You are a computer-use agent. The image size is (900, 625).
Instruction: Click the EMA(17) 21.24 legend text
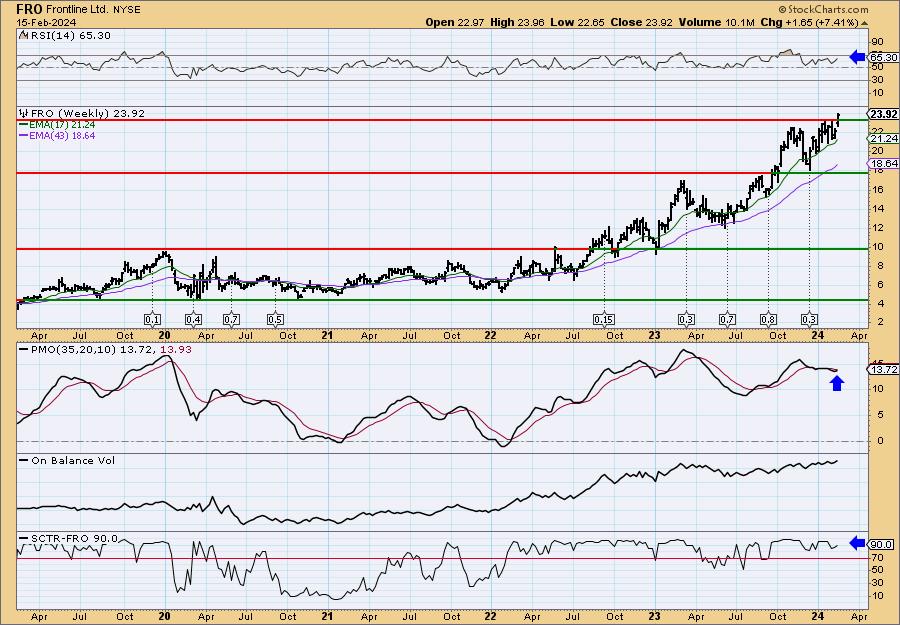point(62,125)
